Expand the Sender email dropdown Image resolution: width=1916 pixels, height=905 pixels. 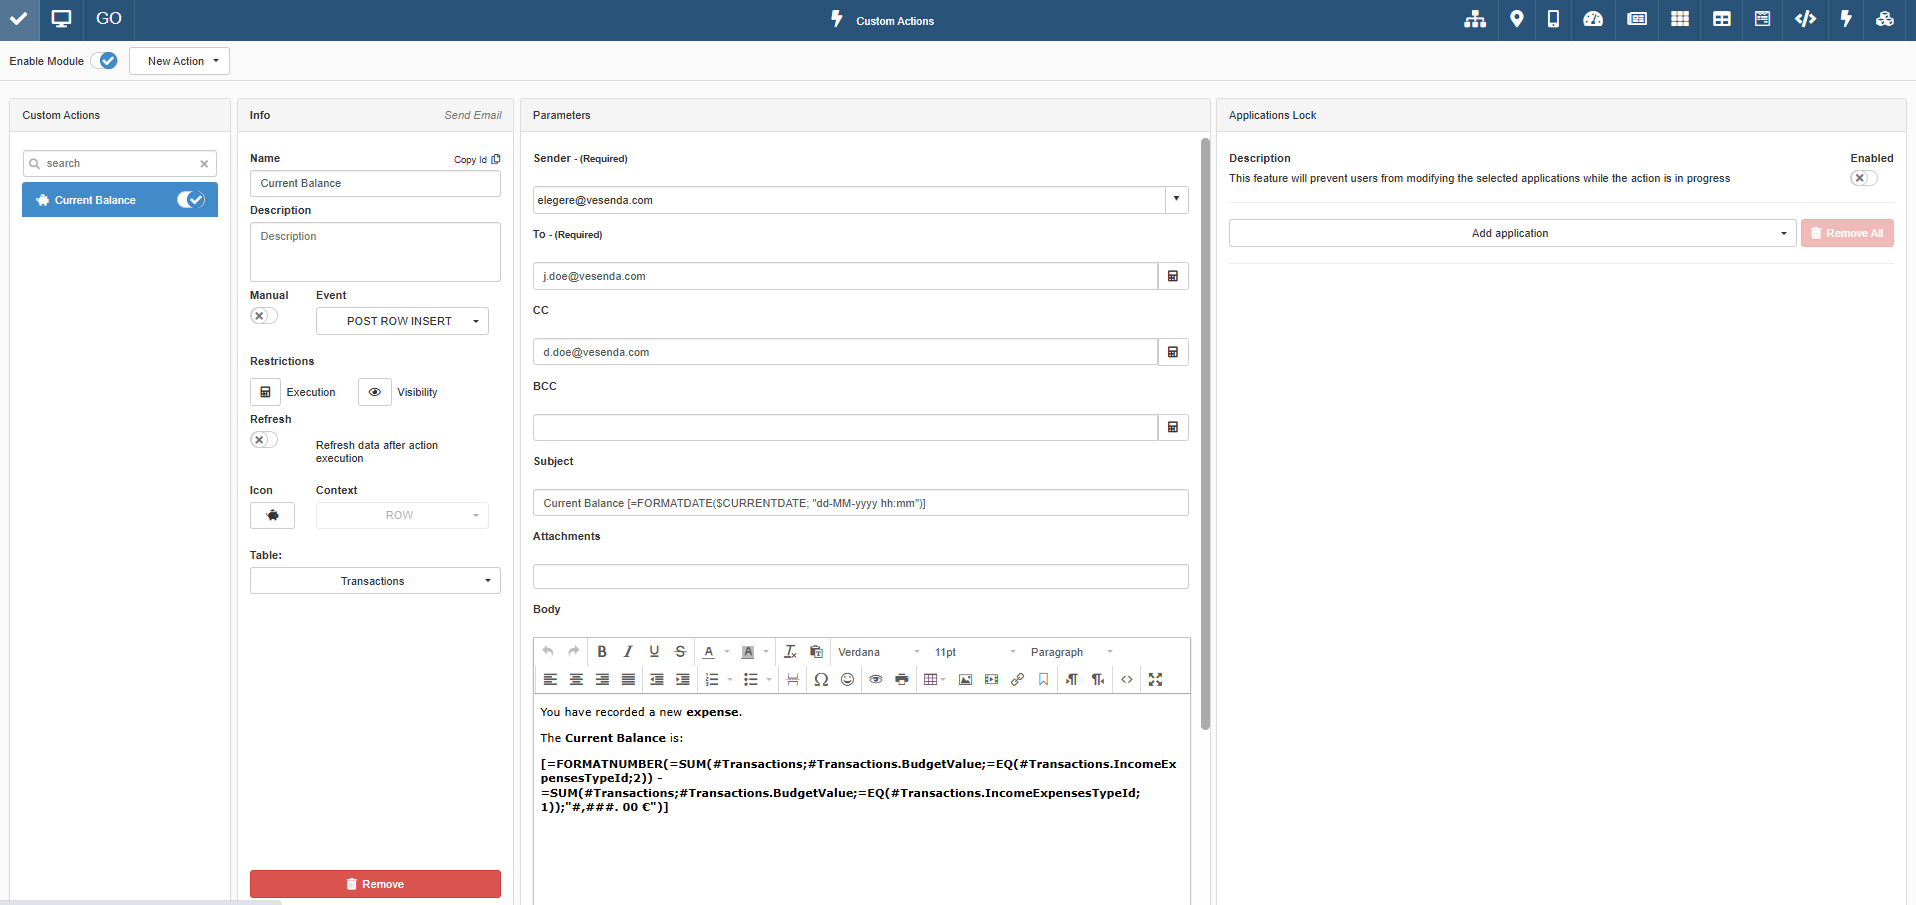1176,200
